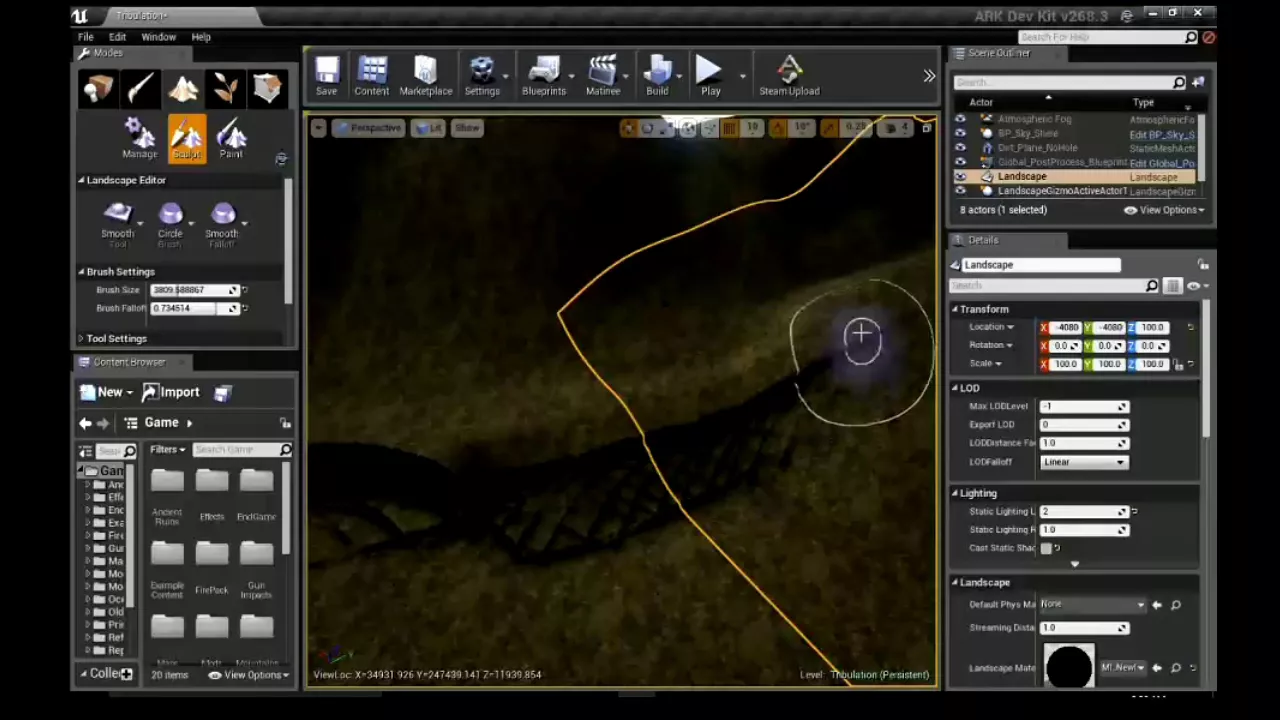Screen dimensions: 1280x720
Task: Toggle visibility of BP_Sky_Sphere actor
Action: coord(961,133)
